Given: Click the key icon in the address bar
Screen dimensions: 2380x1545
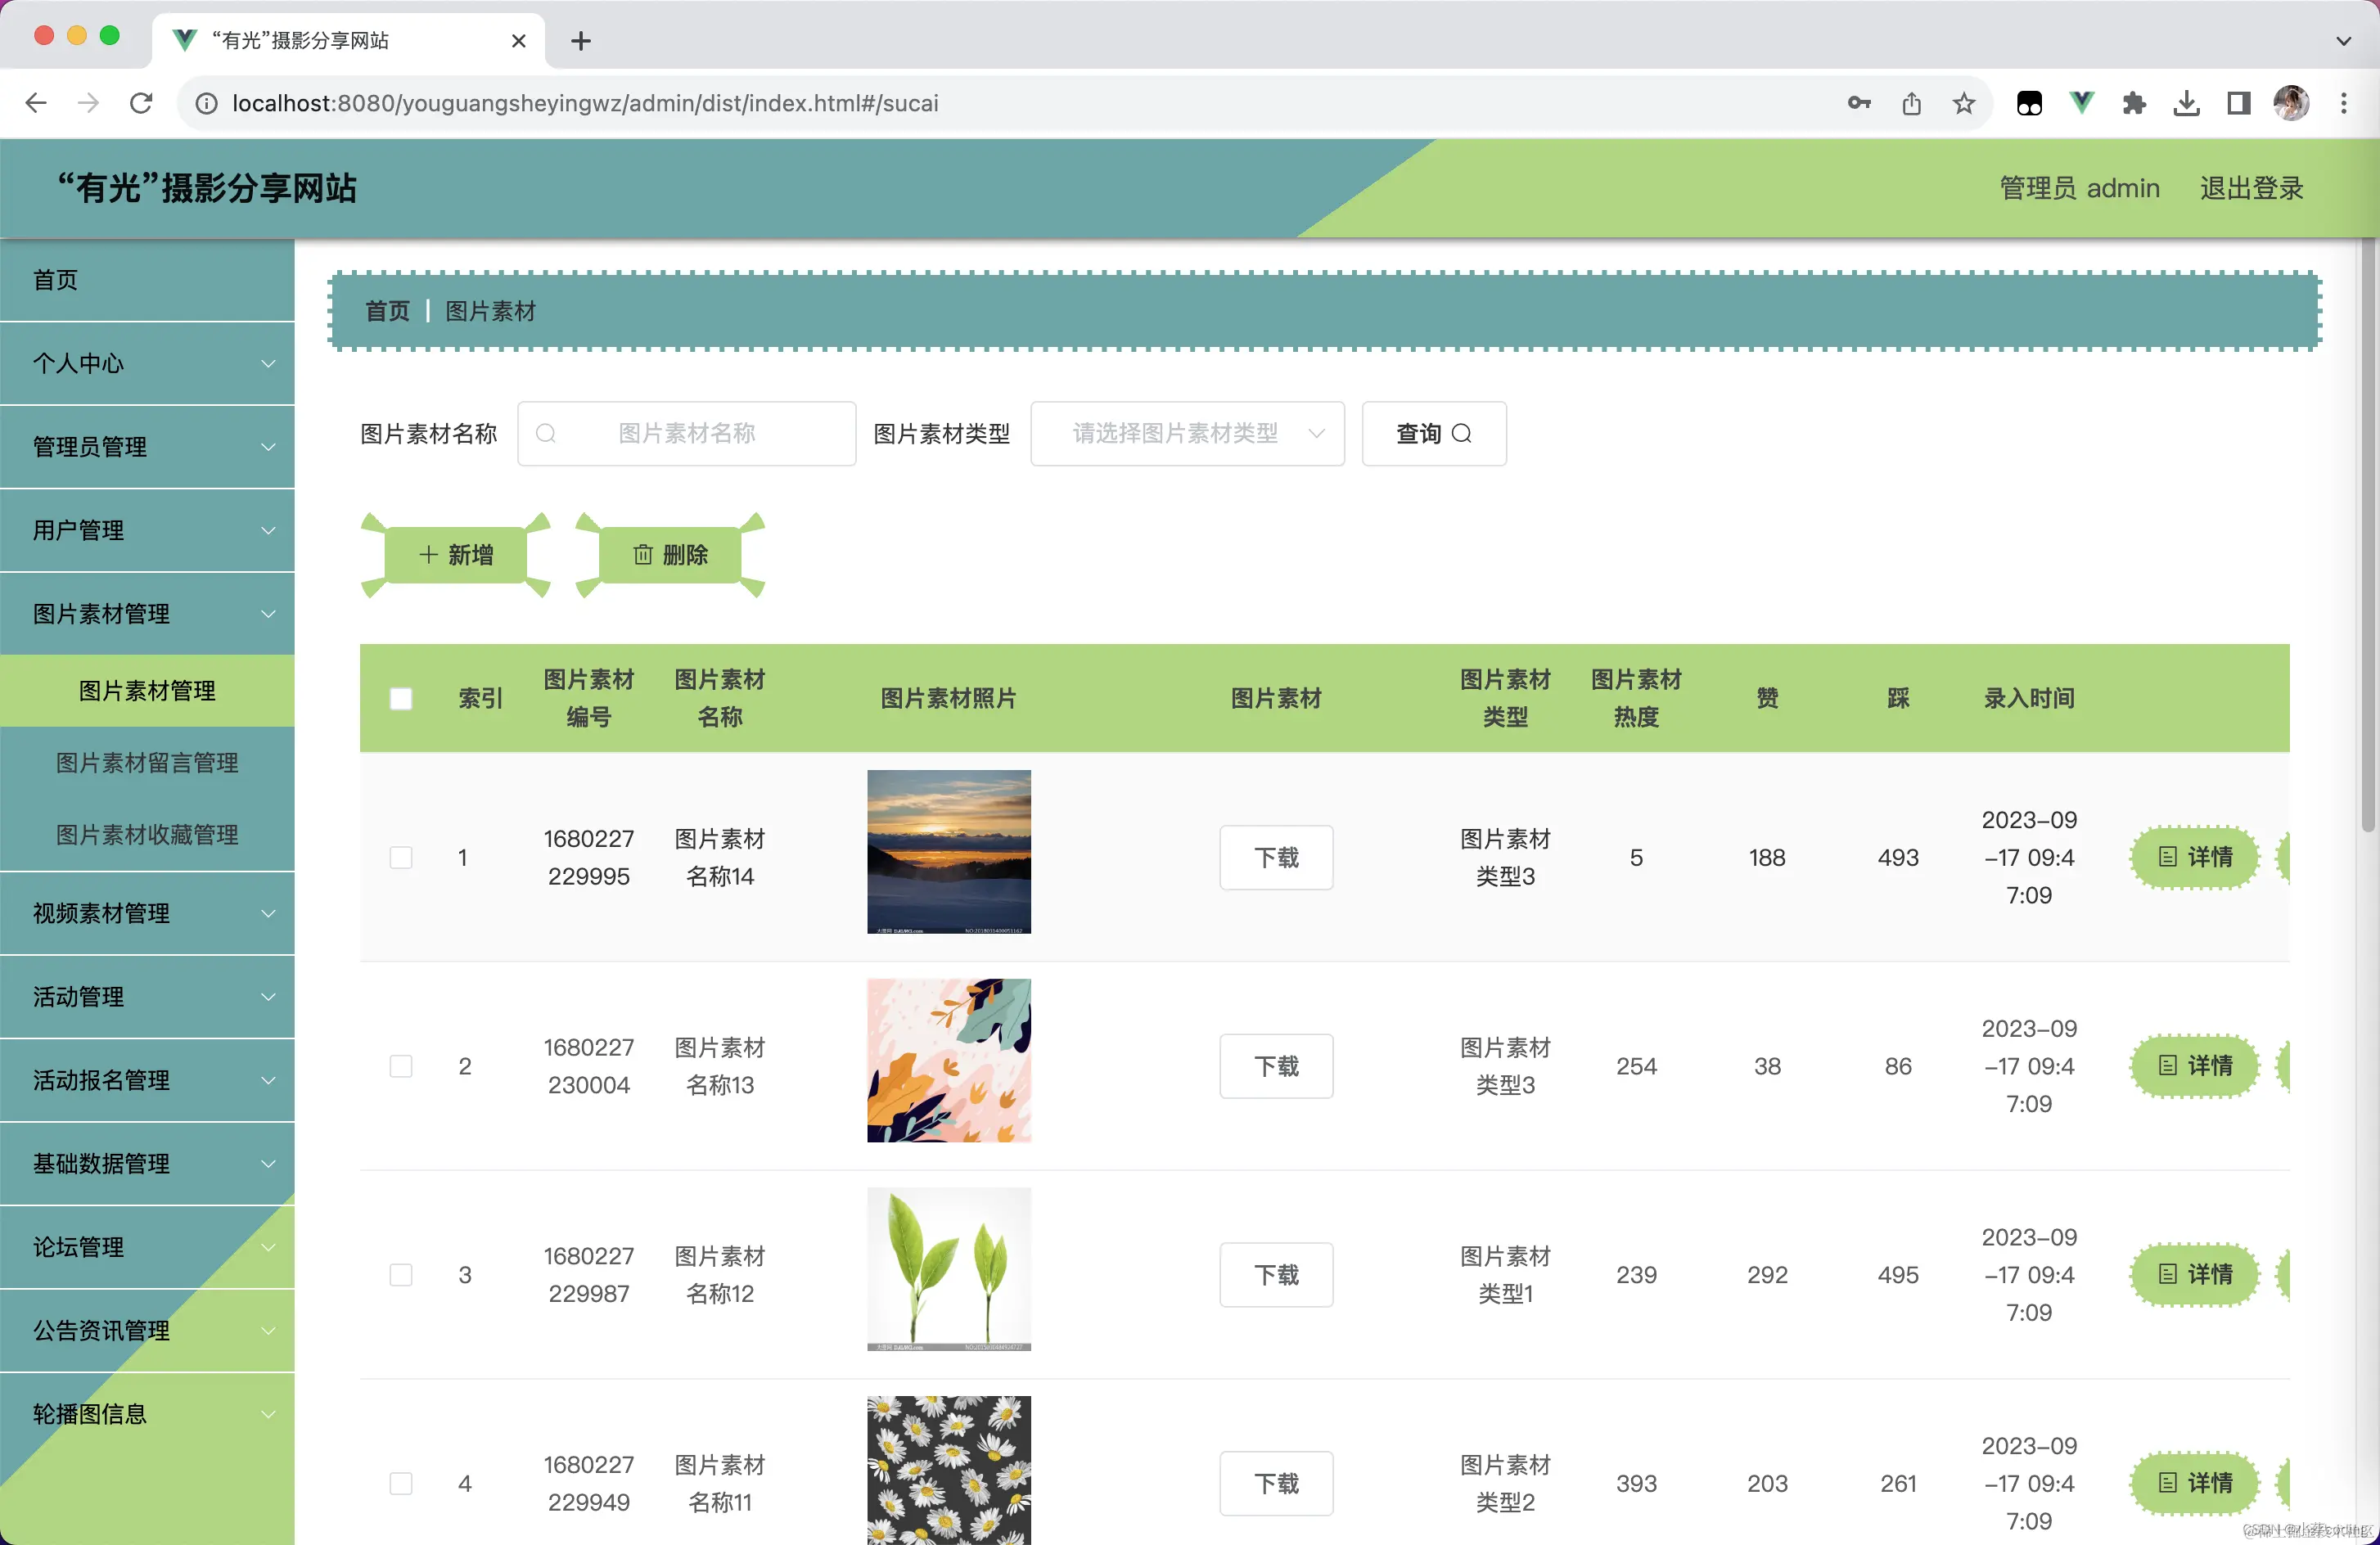Looking at the screenshot, I should tap(1859, 103).
